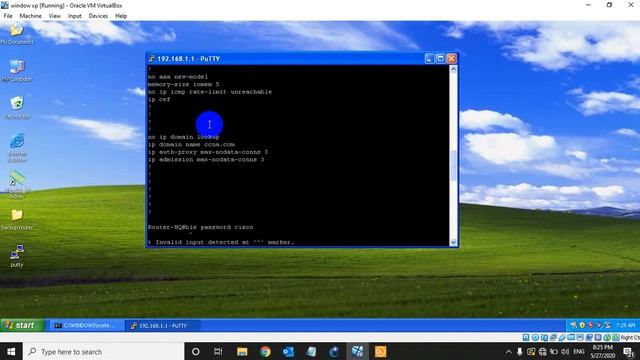Screen dimensions: 640x360
Task: Click VirtualBox optical disk indicator
Action: (535, 338)
